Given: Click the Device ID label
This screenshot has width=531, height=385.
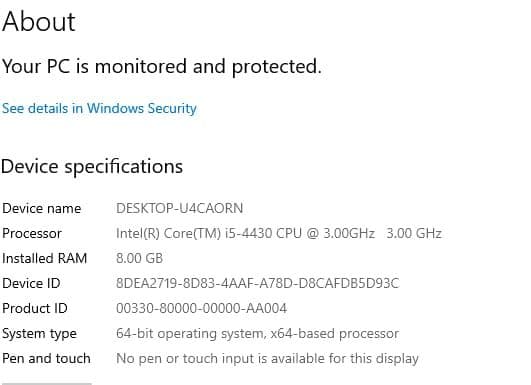Looking at the screenshot, I should click(31, 283).
